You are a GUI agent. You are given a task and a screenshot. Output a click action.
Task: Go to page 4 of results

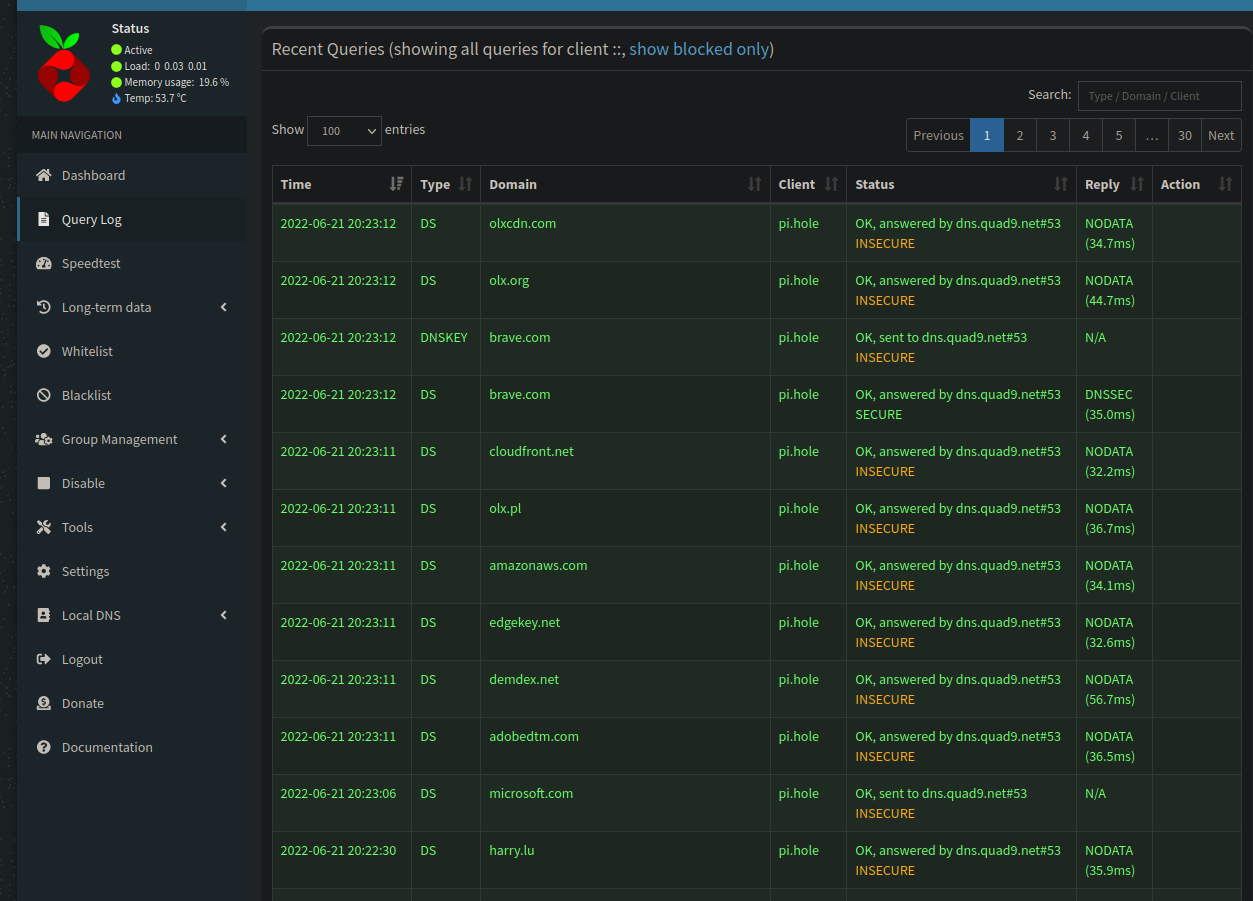tap(1086, 135)
